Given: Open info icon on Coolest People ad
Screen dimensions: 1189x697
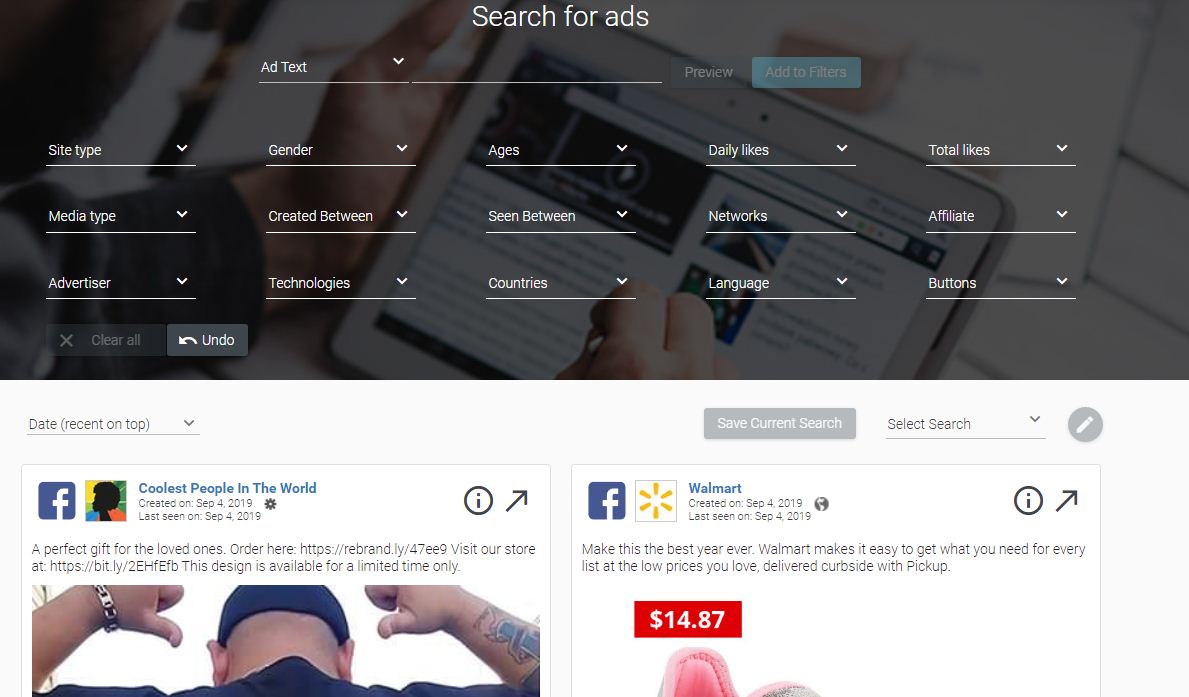Looking at the screenshot, I should click(478, 501).
